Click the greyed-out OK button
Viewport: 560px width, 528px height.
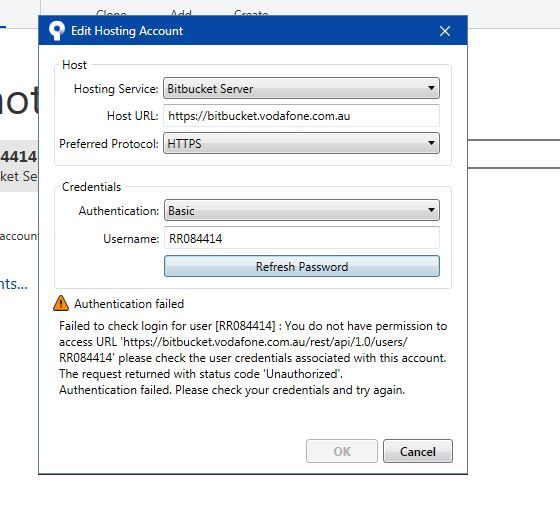coord(341,451)
